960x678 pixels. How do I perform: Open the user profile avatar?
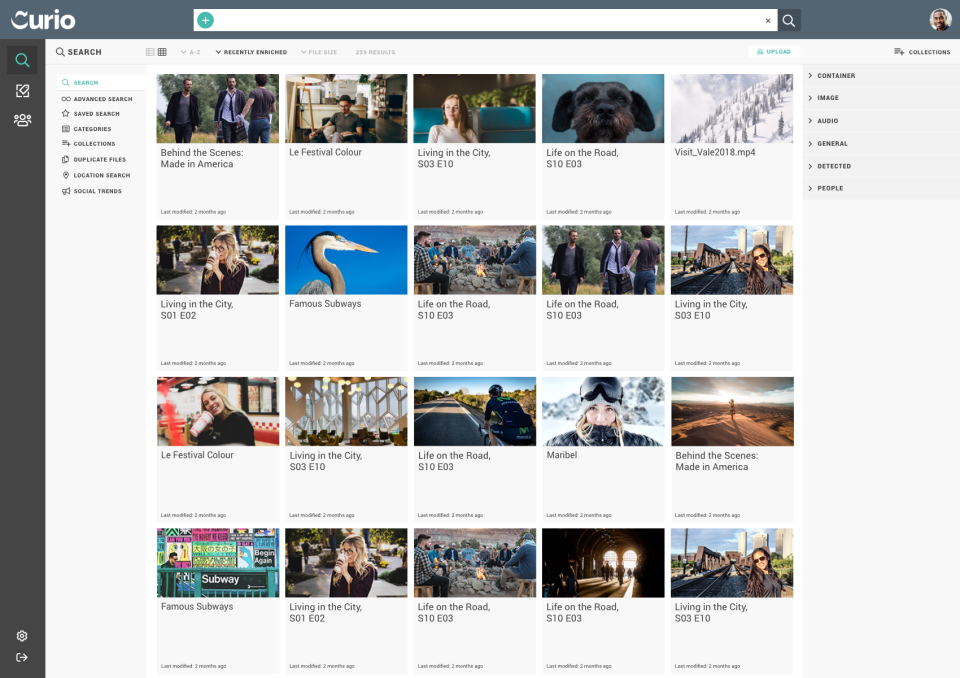[x=939, y=20]
